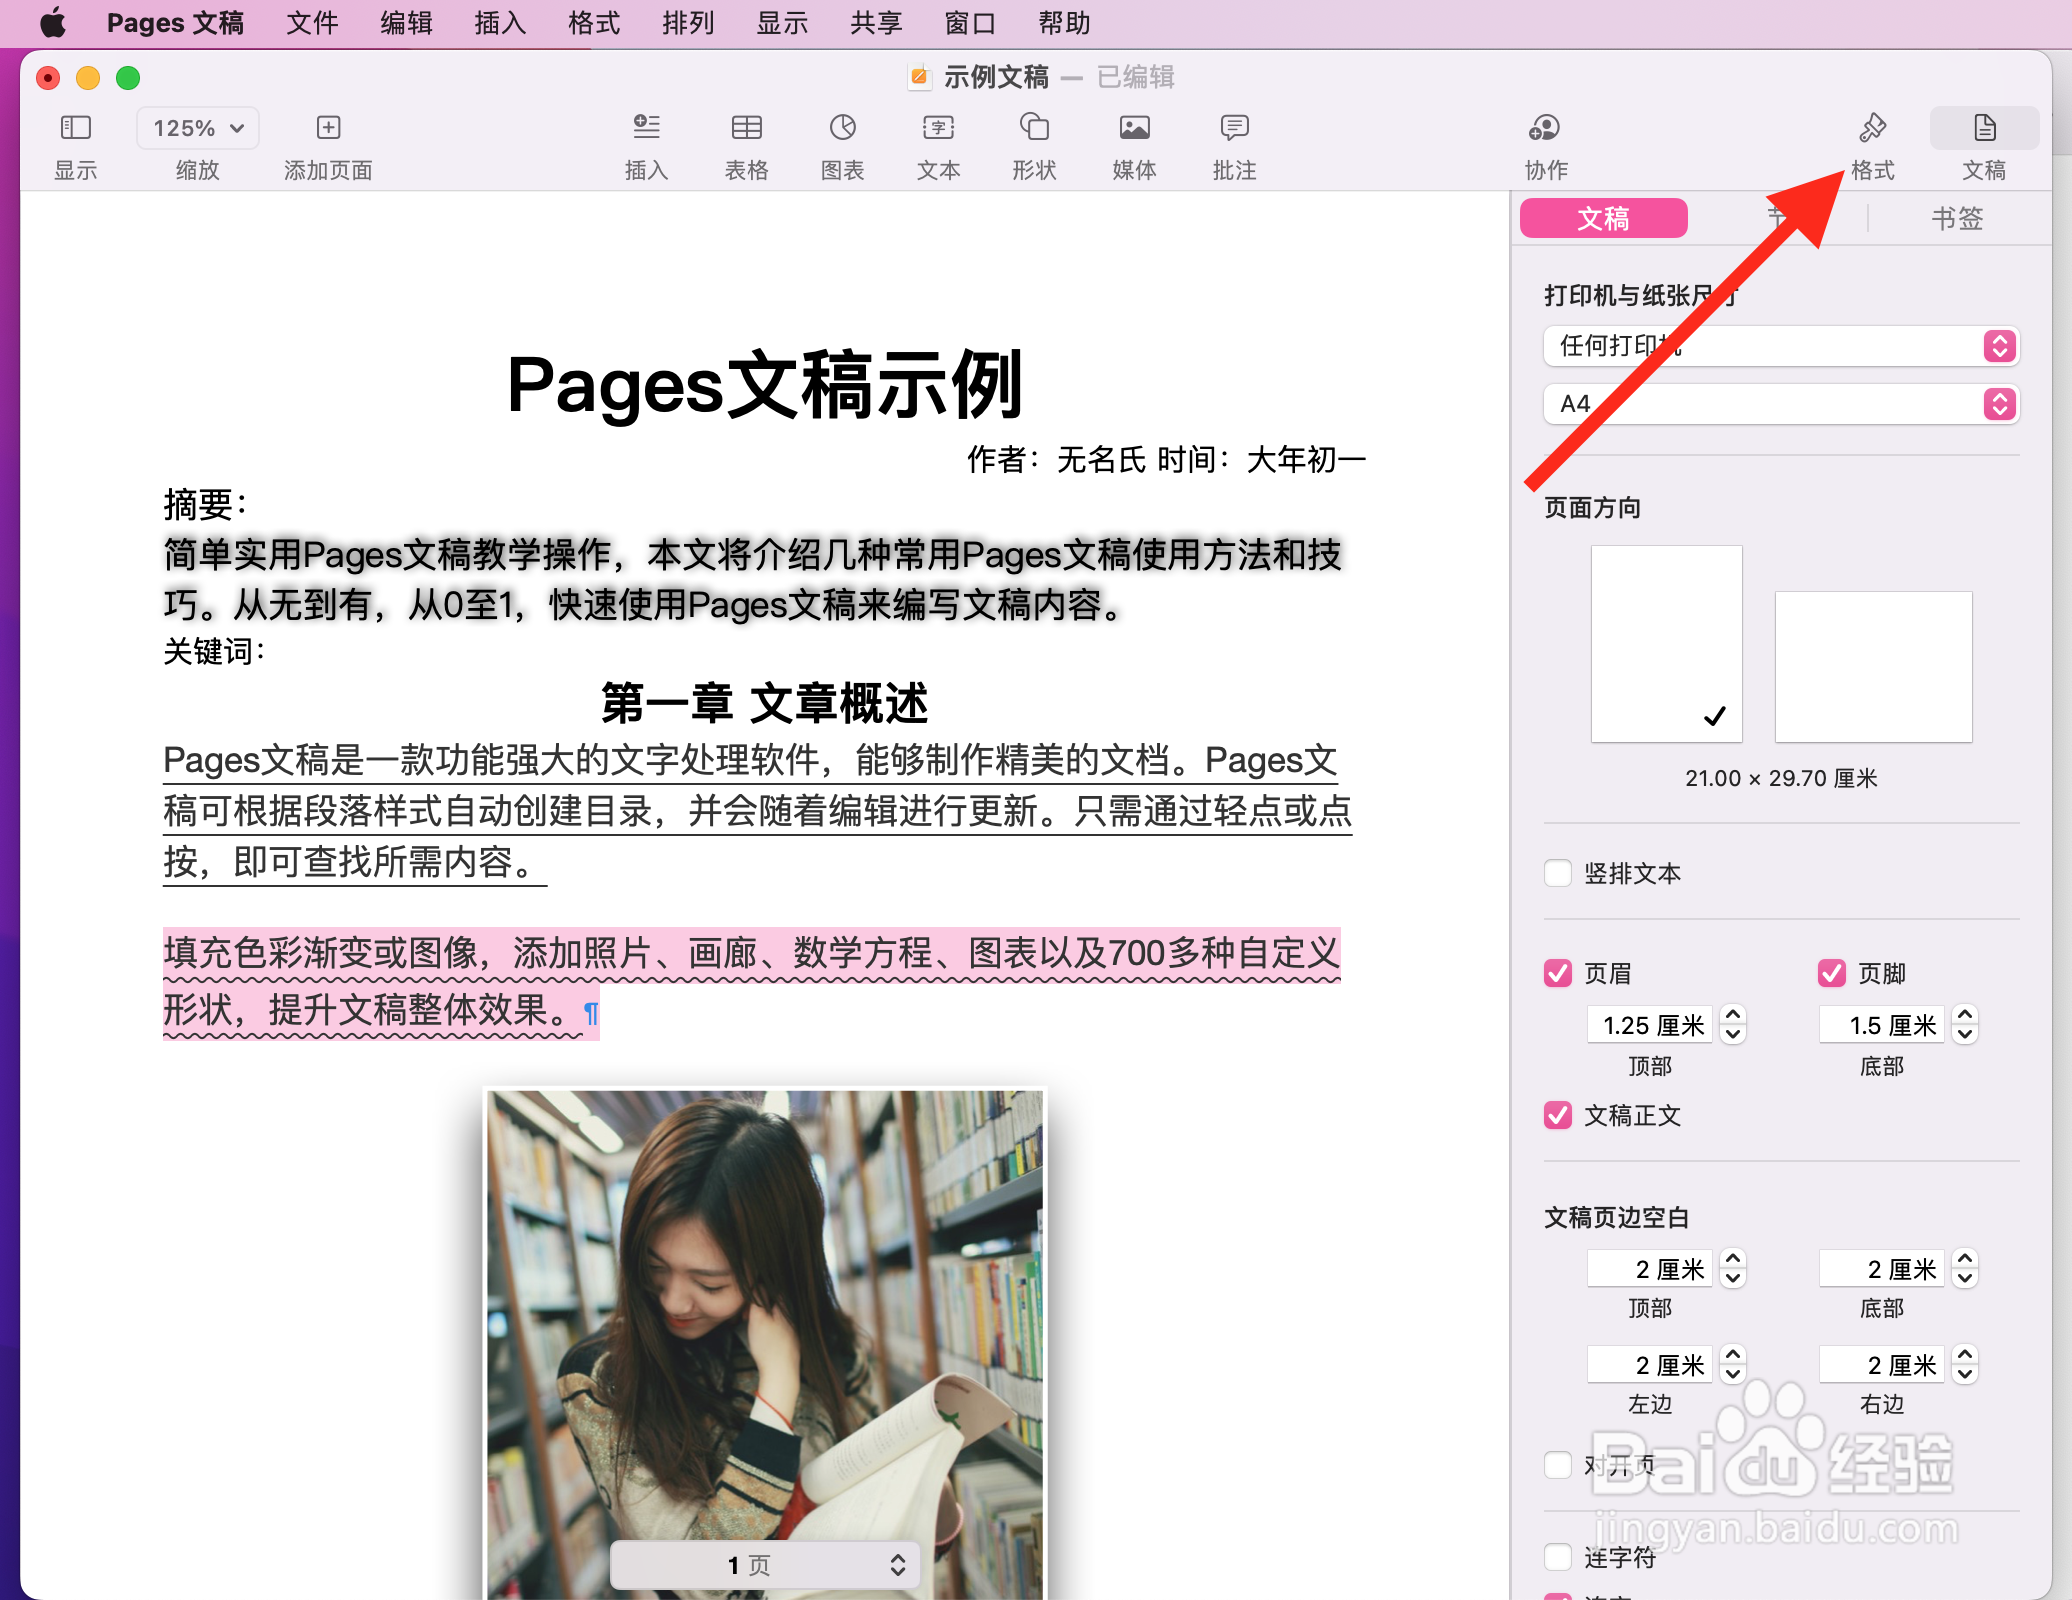Click the margin 右边 2 厘米 field
Viewport: 2072px width, 1600px height.
pyautogui.click(x=1882, y=1365)
